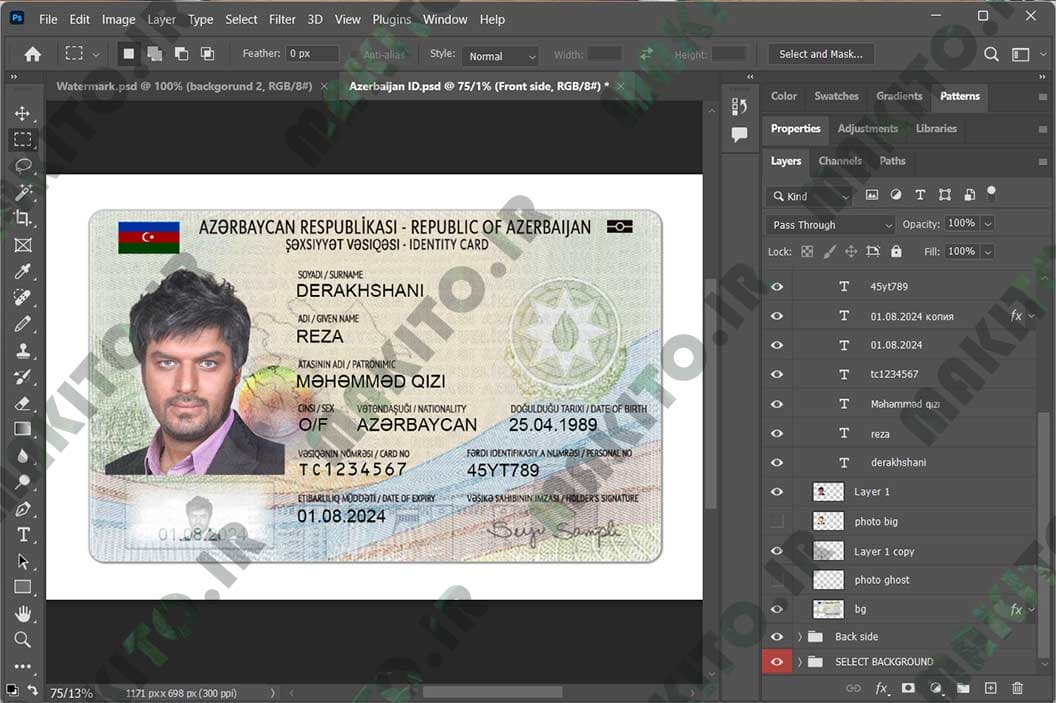Select the Hand tool
Image resolution: width=1056 pixels, height=703 pixels.
coord(22,613)
